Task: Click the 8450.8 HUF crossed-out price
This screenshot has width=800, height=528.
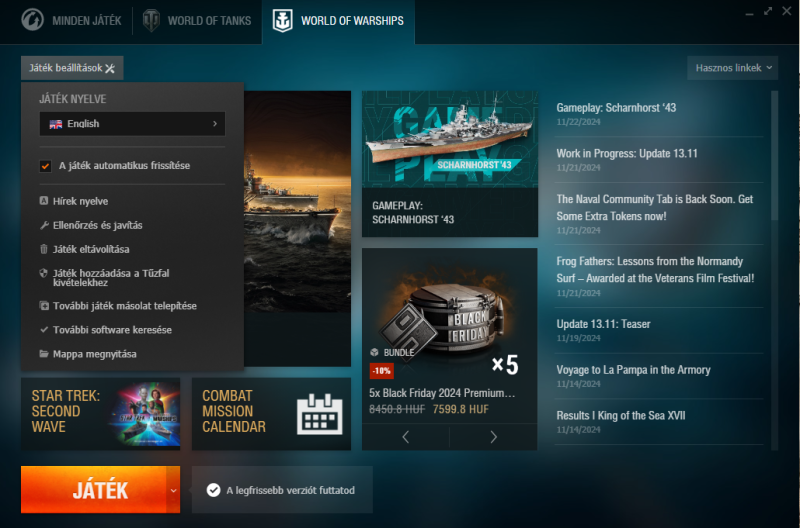Action: pyautogui.click(x=397, y=409)
